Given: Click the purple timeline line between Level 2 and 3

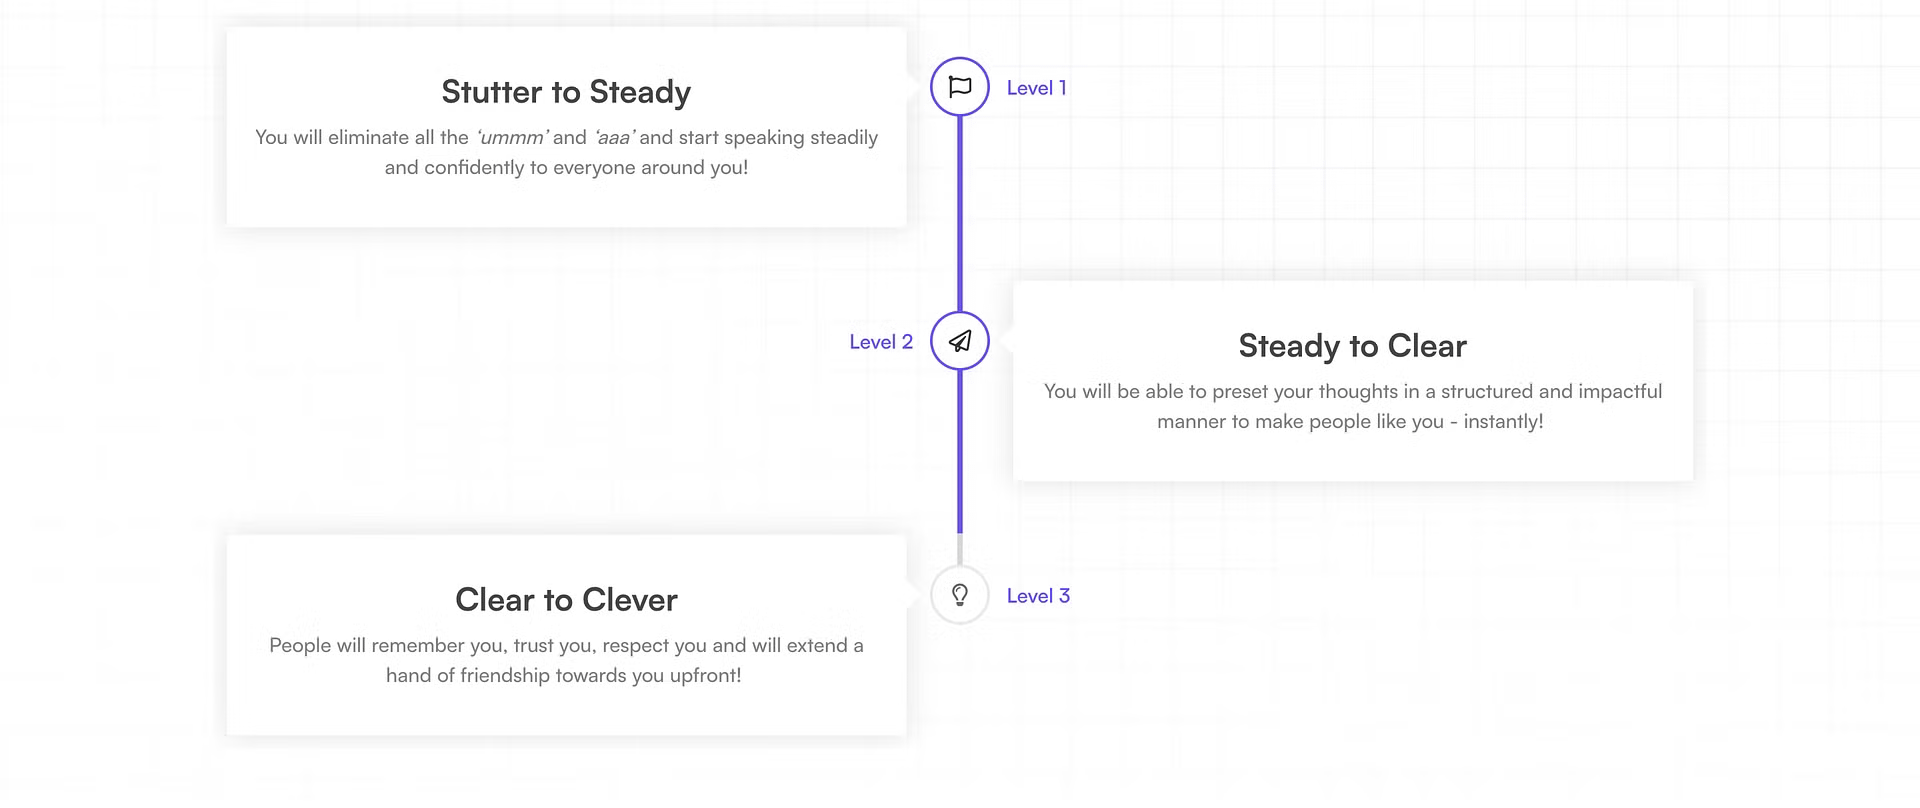Looking at the screenshot, I should click(x=960, y=451).
